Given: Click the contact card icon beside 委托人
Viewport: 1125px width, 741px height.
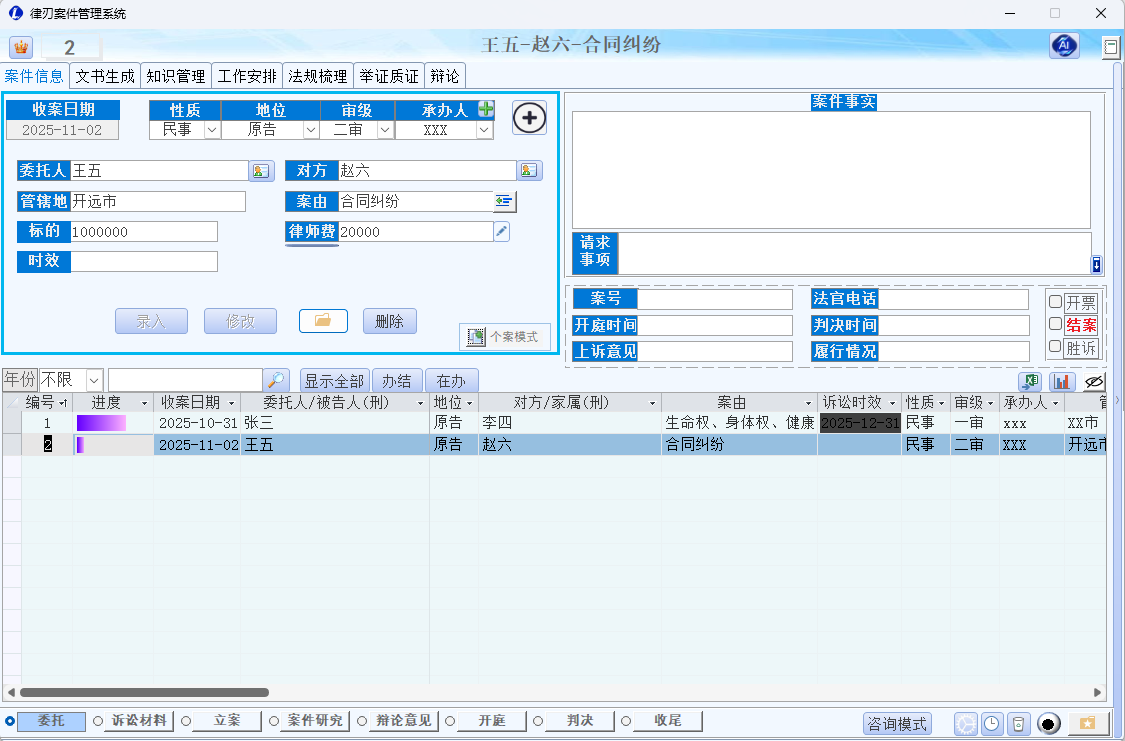Looking at the screenshot, I should tap(260, 171).
